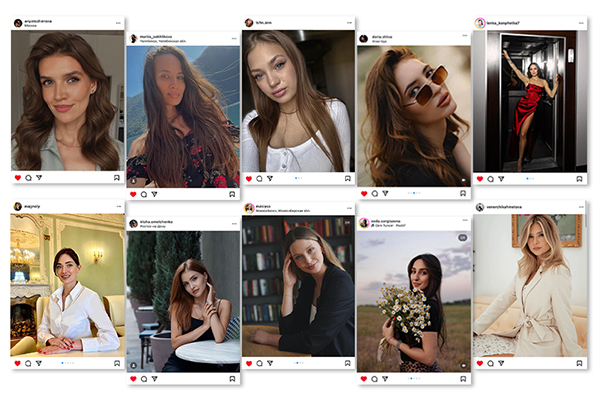600x400 pixels.
Task: Open comments on the red dress post
Action: point(490,179)
